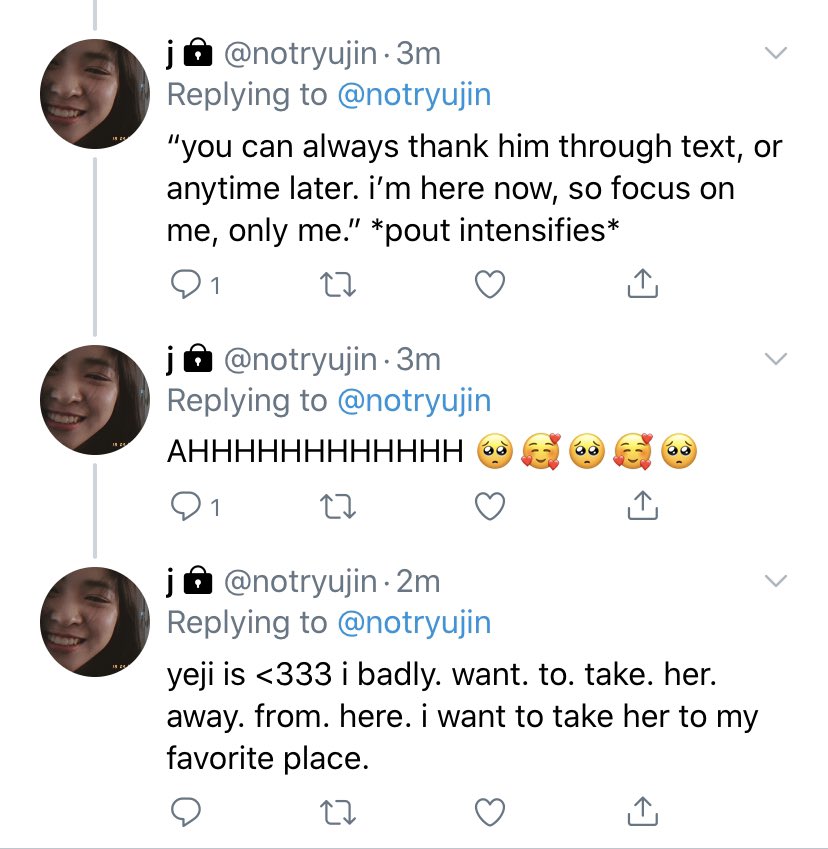Retweet the "yeji is <333" tweet
This screenshot has width=828, height=849.
point(337,812)
